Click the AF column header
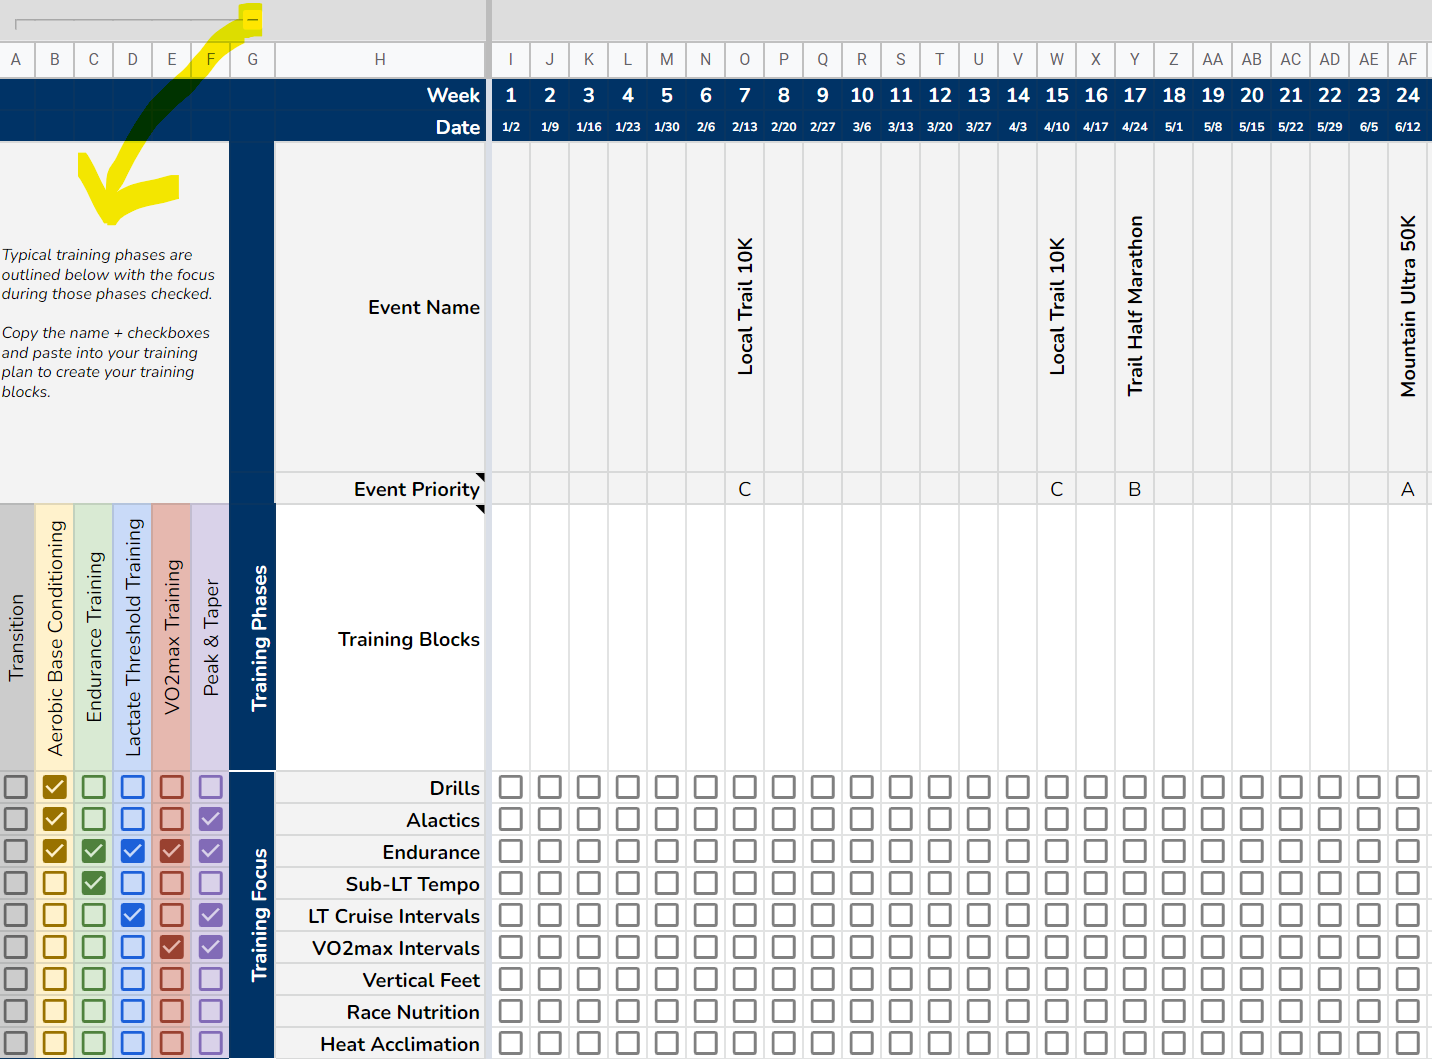The width and height of the screenshot is (1432, 1059). (1407, 59)
